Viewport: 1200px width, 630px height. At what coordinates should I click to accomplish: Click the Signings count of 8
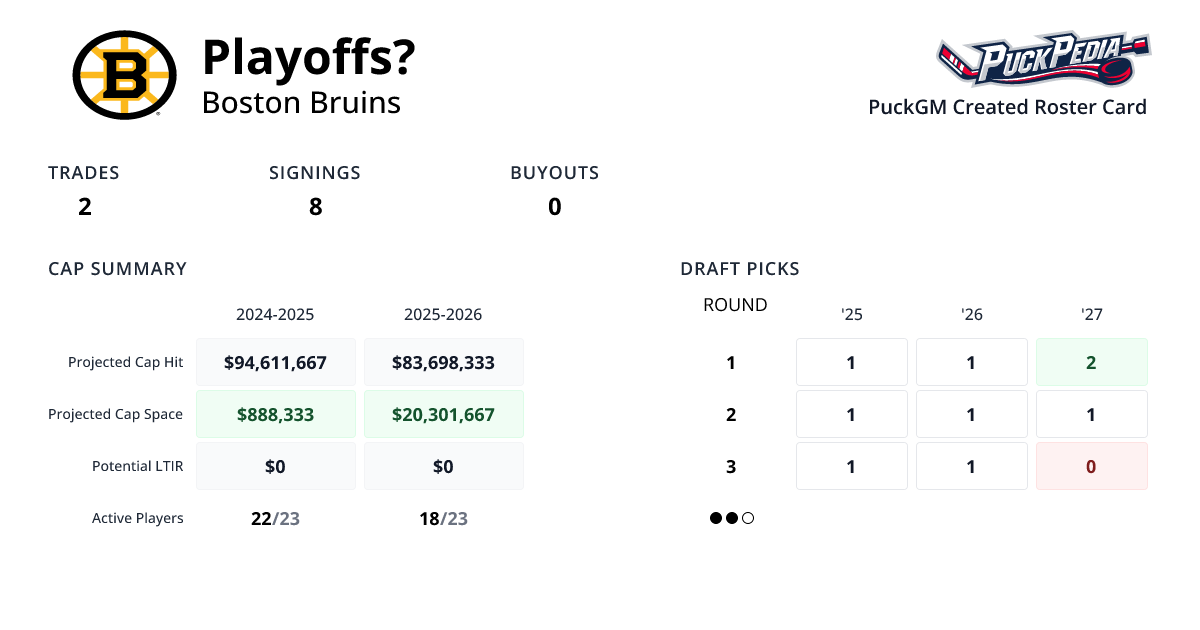tap(316, 207)
